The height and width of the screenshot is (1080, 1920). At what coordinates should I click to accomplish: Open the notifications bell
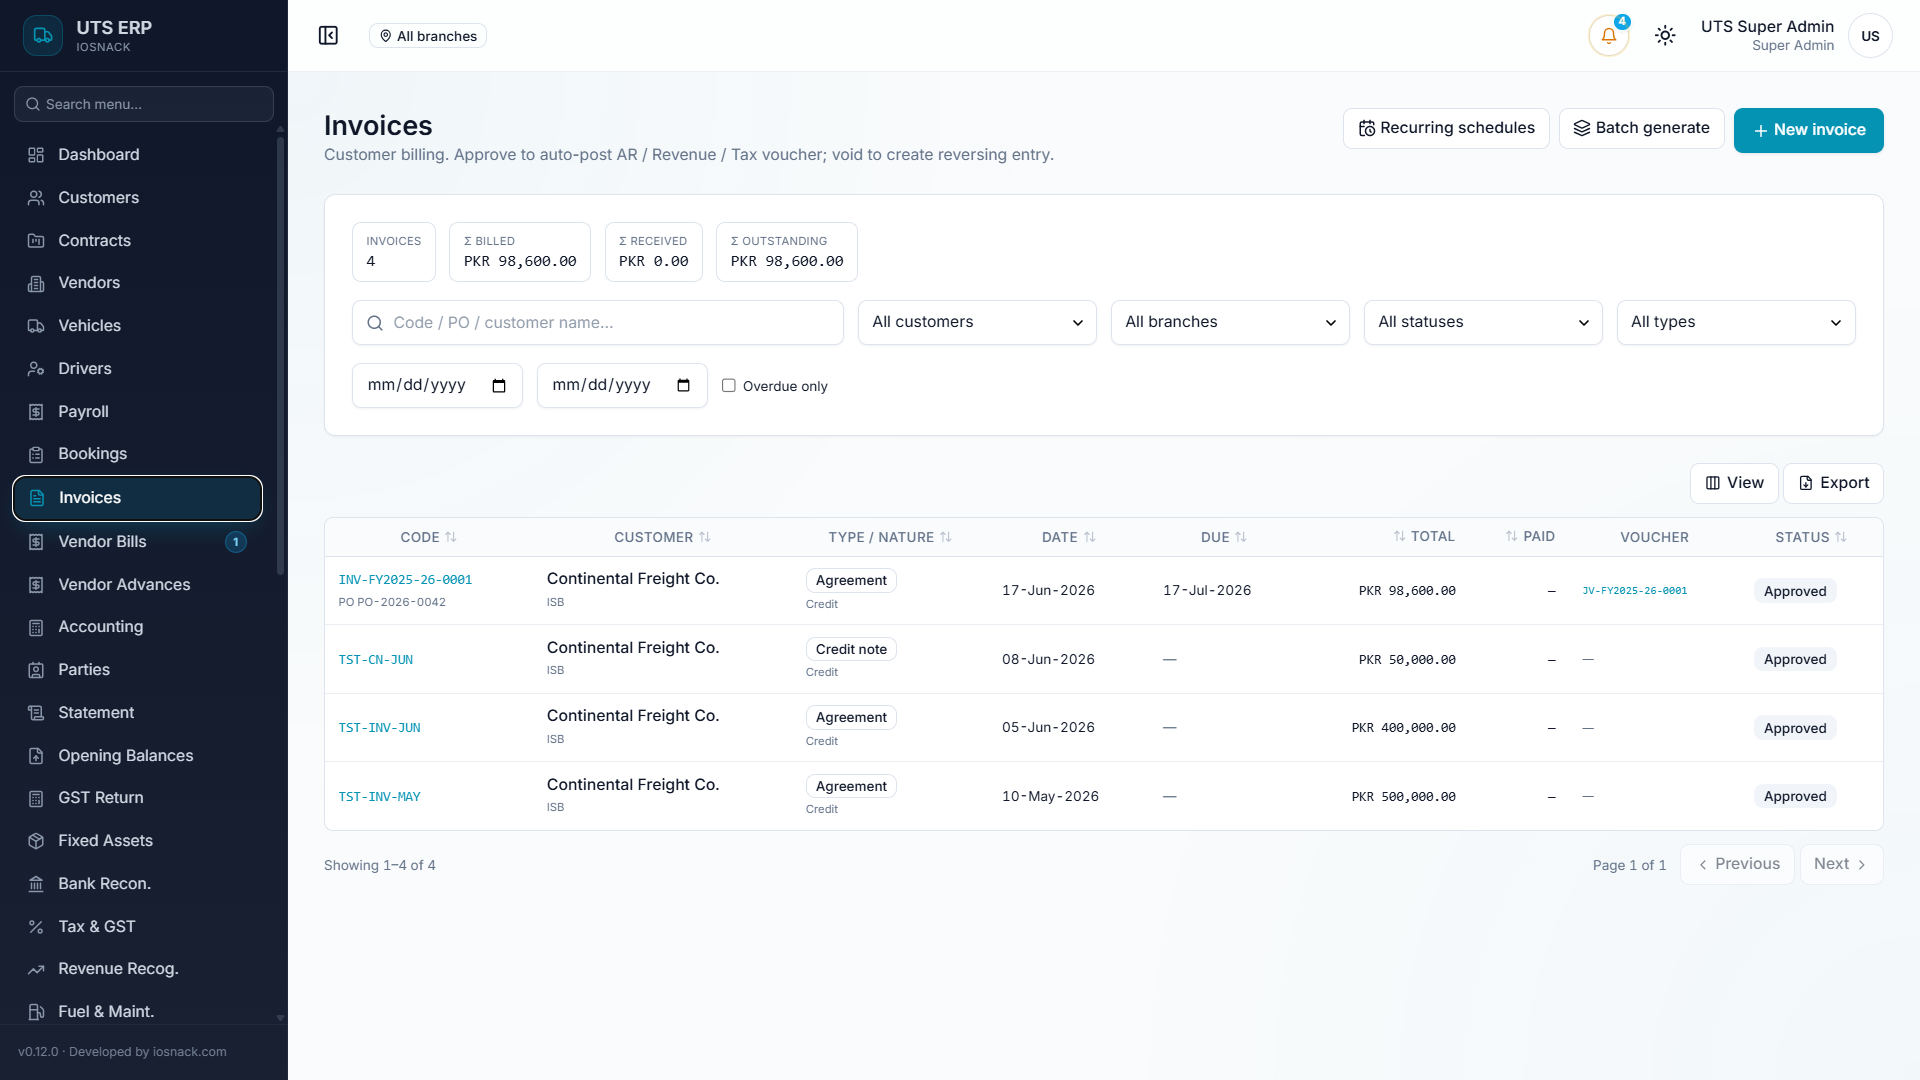[x=1608, y=36]
